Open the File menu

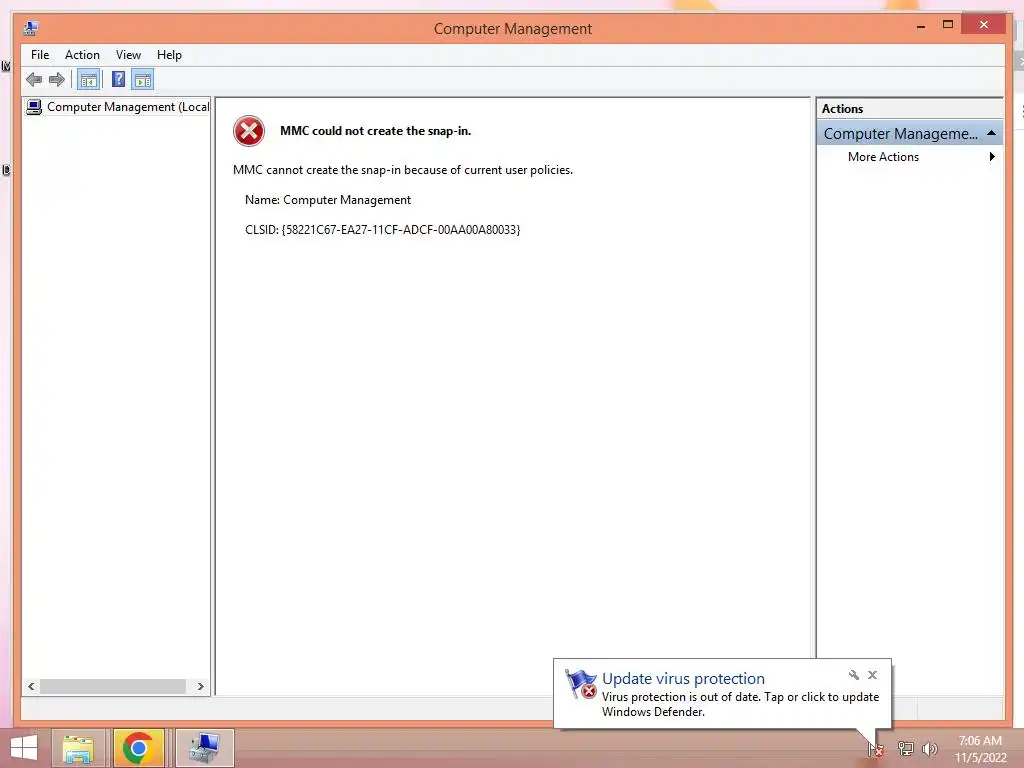(40, 55)
